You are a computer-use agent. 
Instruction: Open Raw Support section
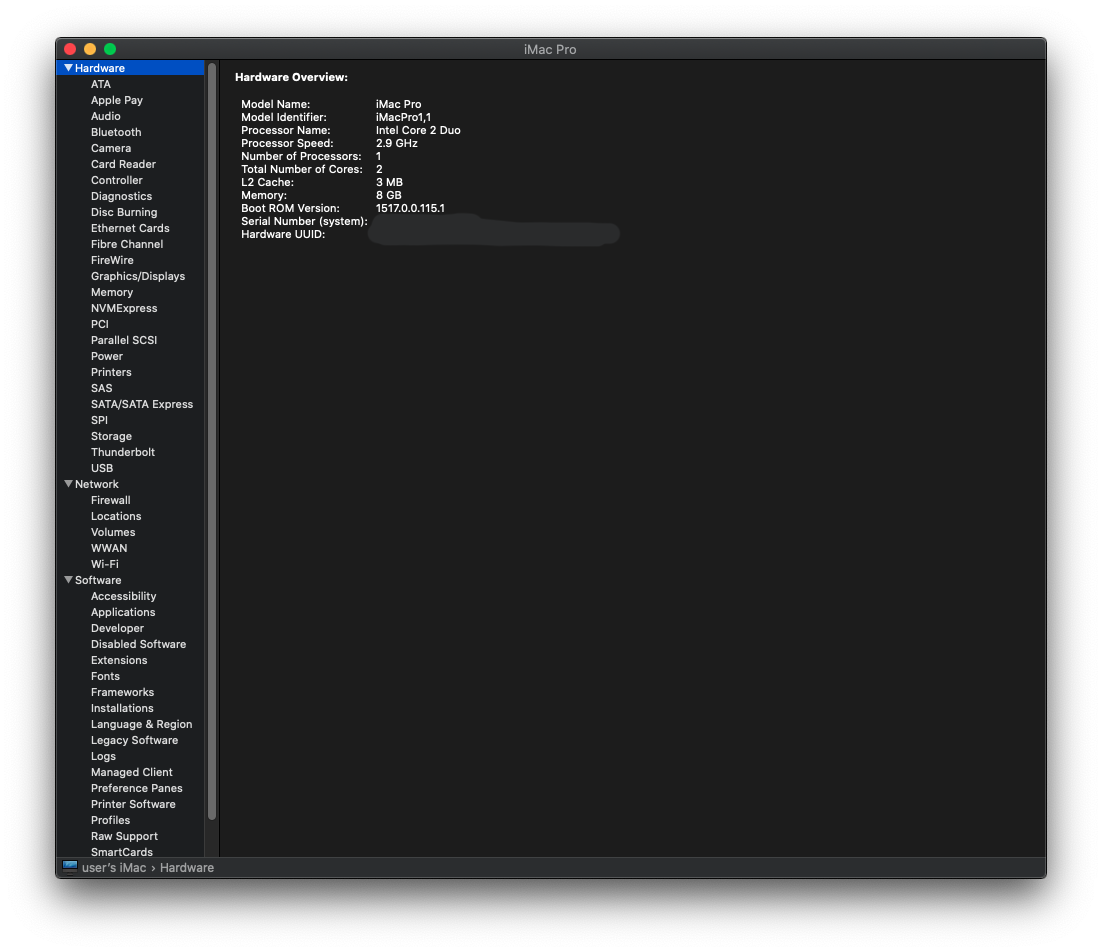[124, 837]
